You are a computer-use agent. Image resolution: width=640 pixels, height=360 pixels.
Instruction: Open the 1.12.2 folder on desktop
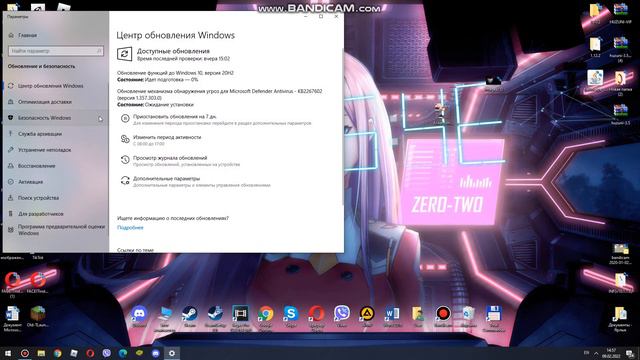[595, 46]
